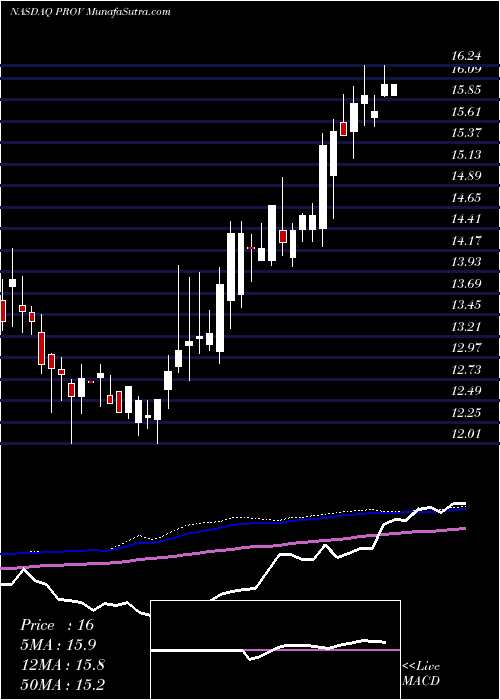
Task: Click the Price : 16 readout
Action: point(57,625)
